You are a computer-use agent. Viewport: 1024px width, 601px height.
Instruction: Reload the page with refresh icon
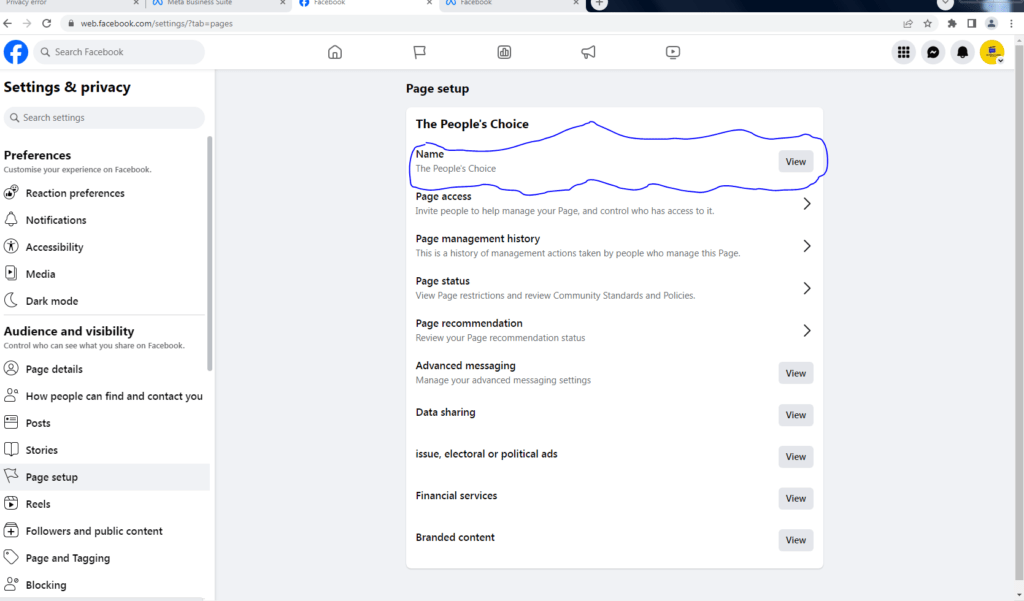[x=46, y=24]
